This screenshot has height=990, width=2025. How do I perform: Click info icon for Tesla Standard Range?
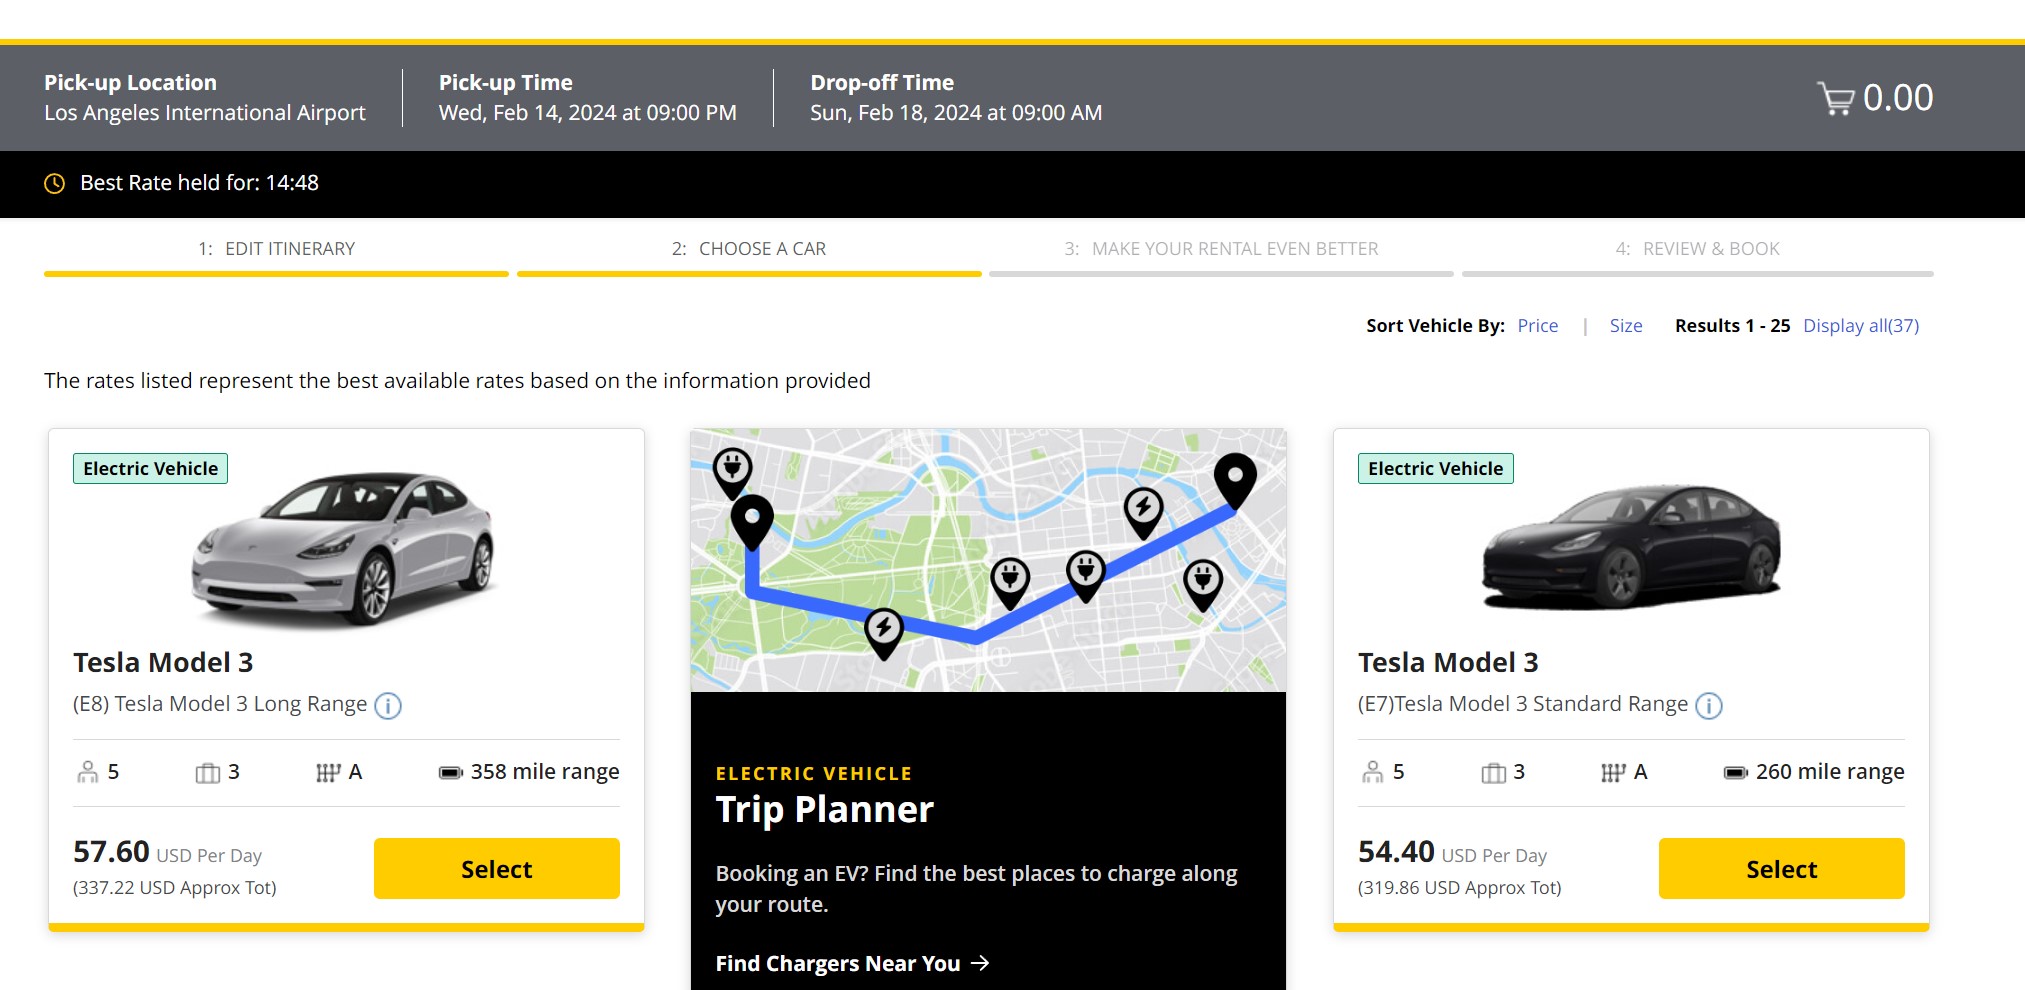tap(1709, 706)
